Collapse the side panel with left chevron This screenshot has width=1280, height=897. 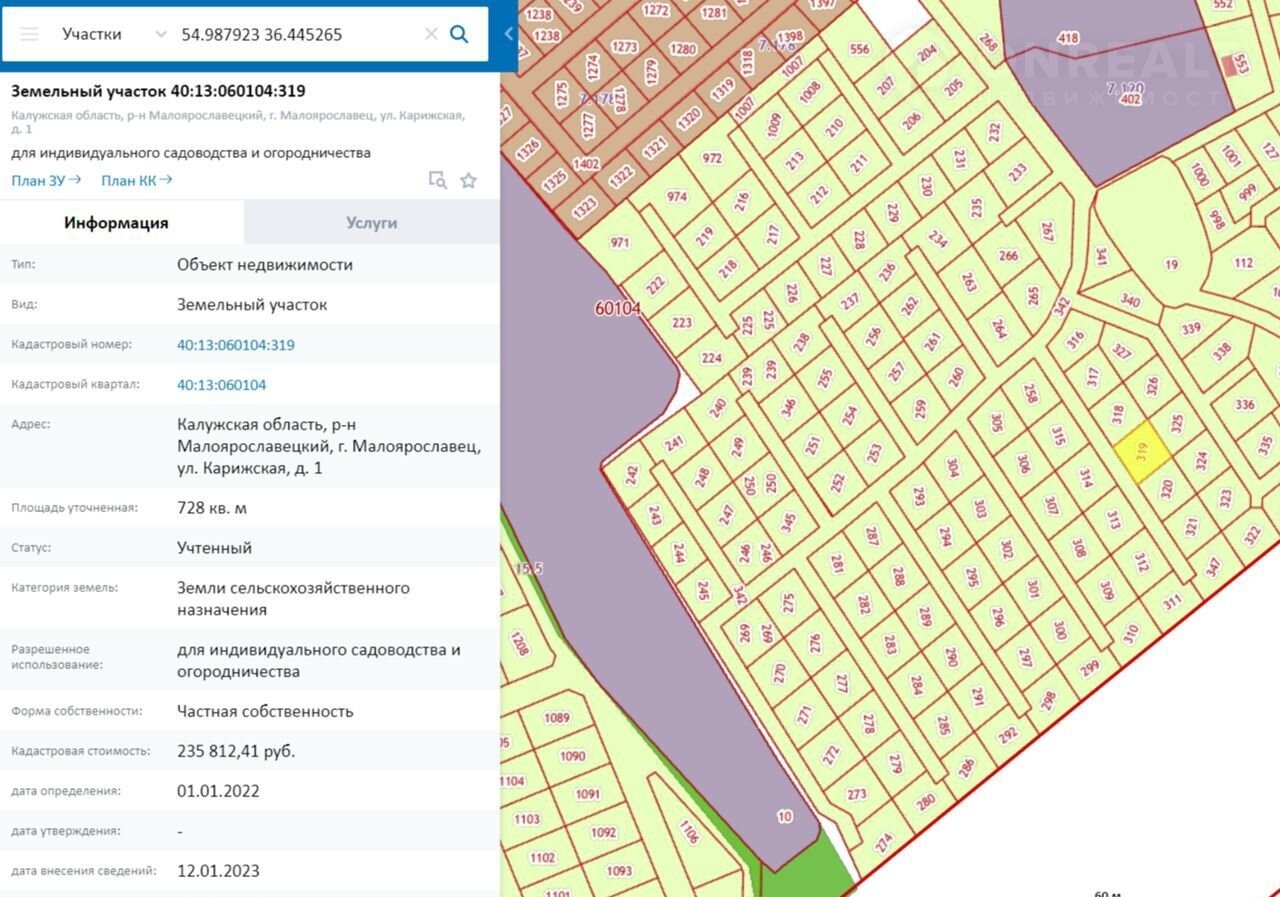tap(508, 34)
